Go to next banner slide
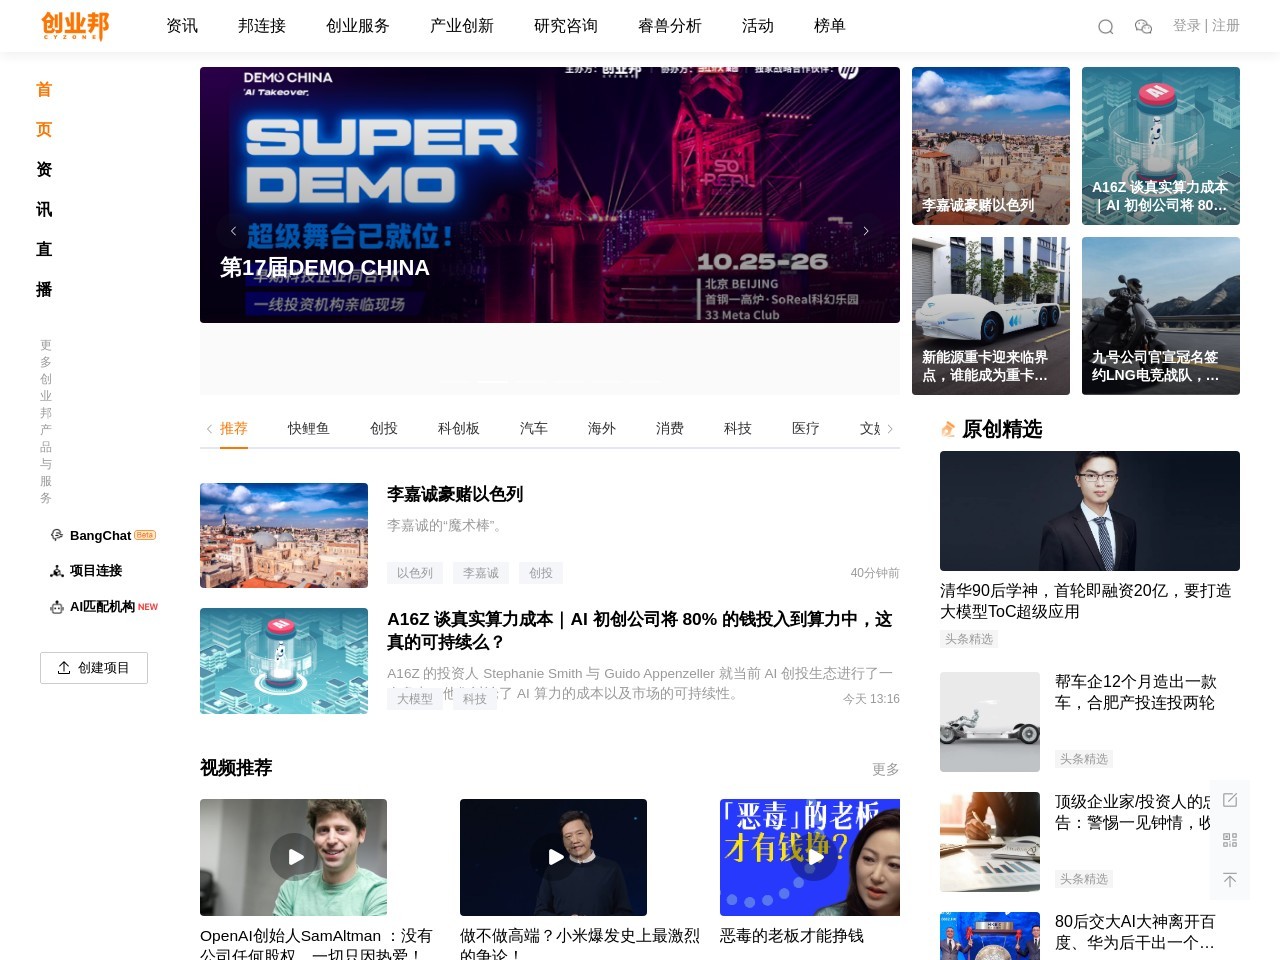This screenshot has width=1280, height=960. coord(866,231)
